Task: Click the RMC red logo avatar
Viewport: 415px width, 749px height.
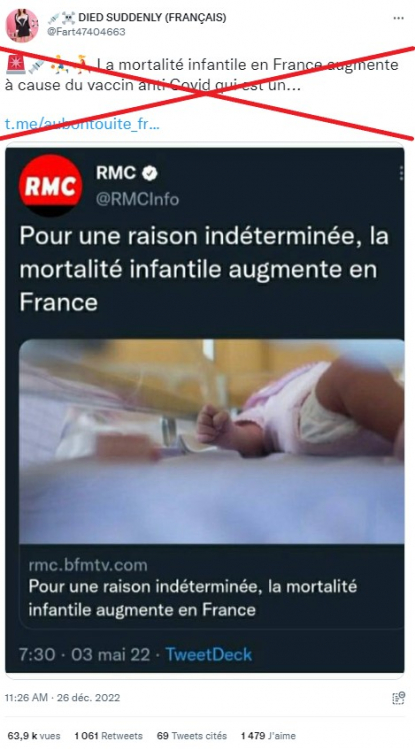Action: click(x=50, y=185)
